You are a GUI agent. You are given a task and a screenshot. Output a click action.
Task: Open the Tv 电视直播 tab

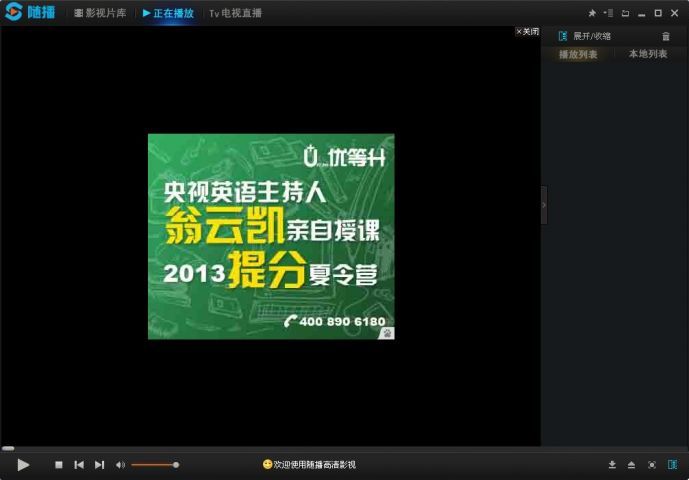click(235, 13)
